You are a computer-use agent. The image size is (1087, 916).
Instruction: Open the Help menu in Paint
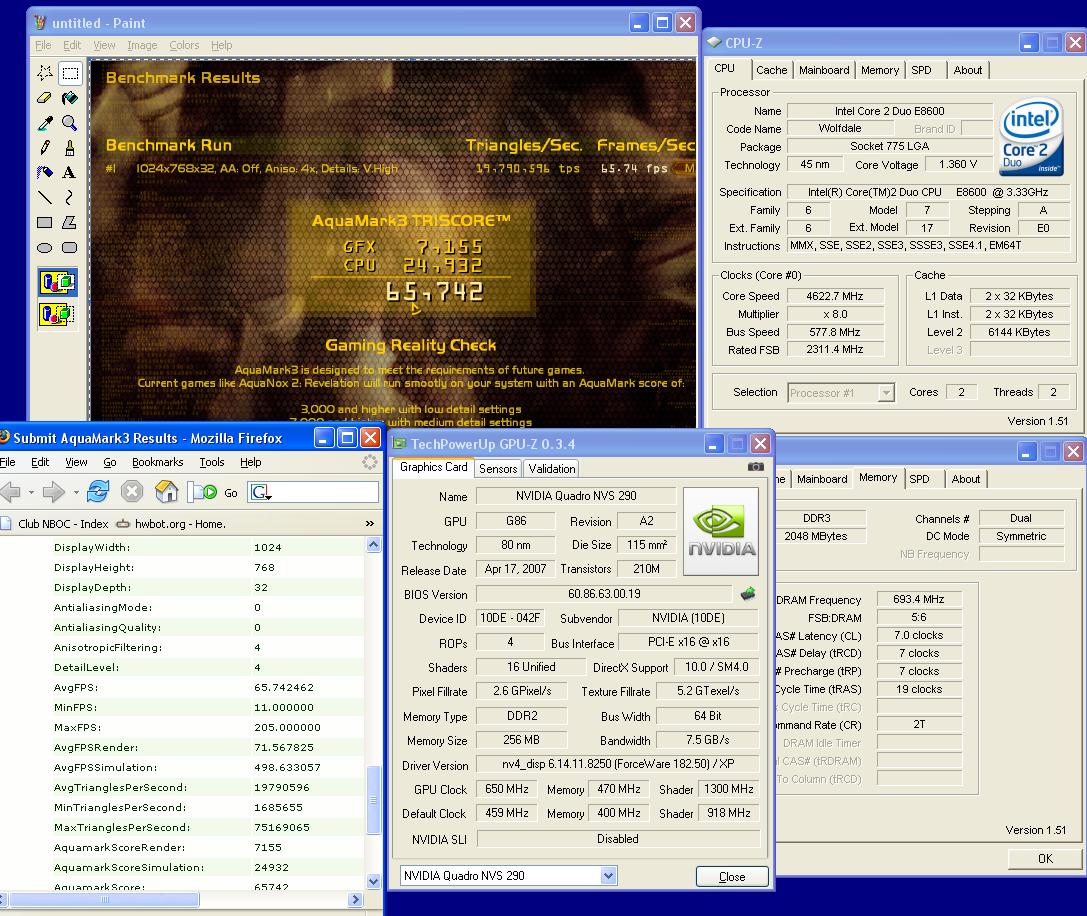(221, 45)
